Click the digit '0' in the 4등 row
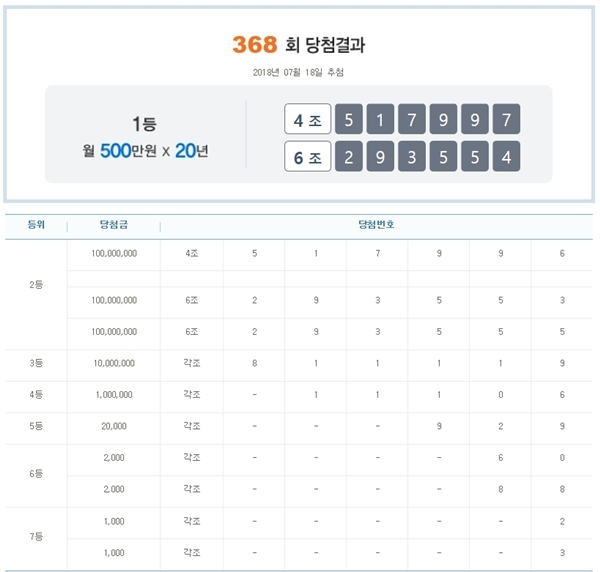 pos(501,394)
